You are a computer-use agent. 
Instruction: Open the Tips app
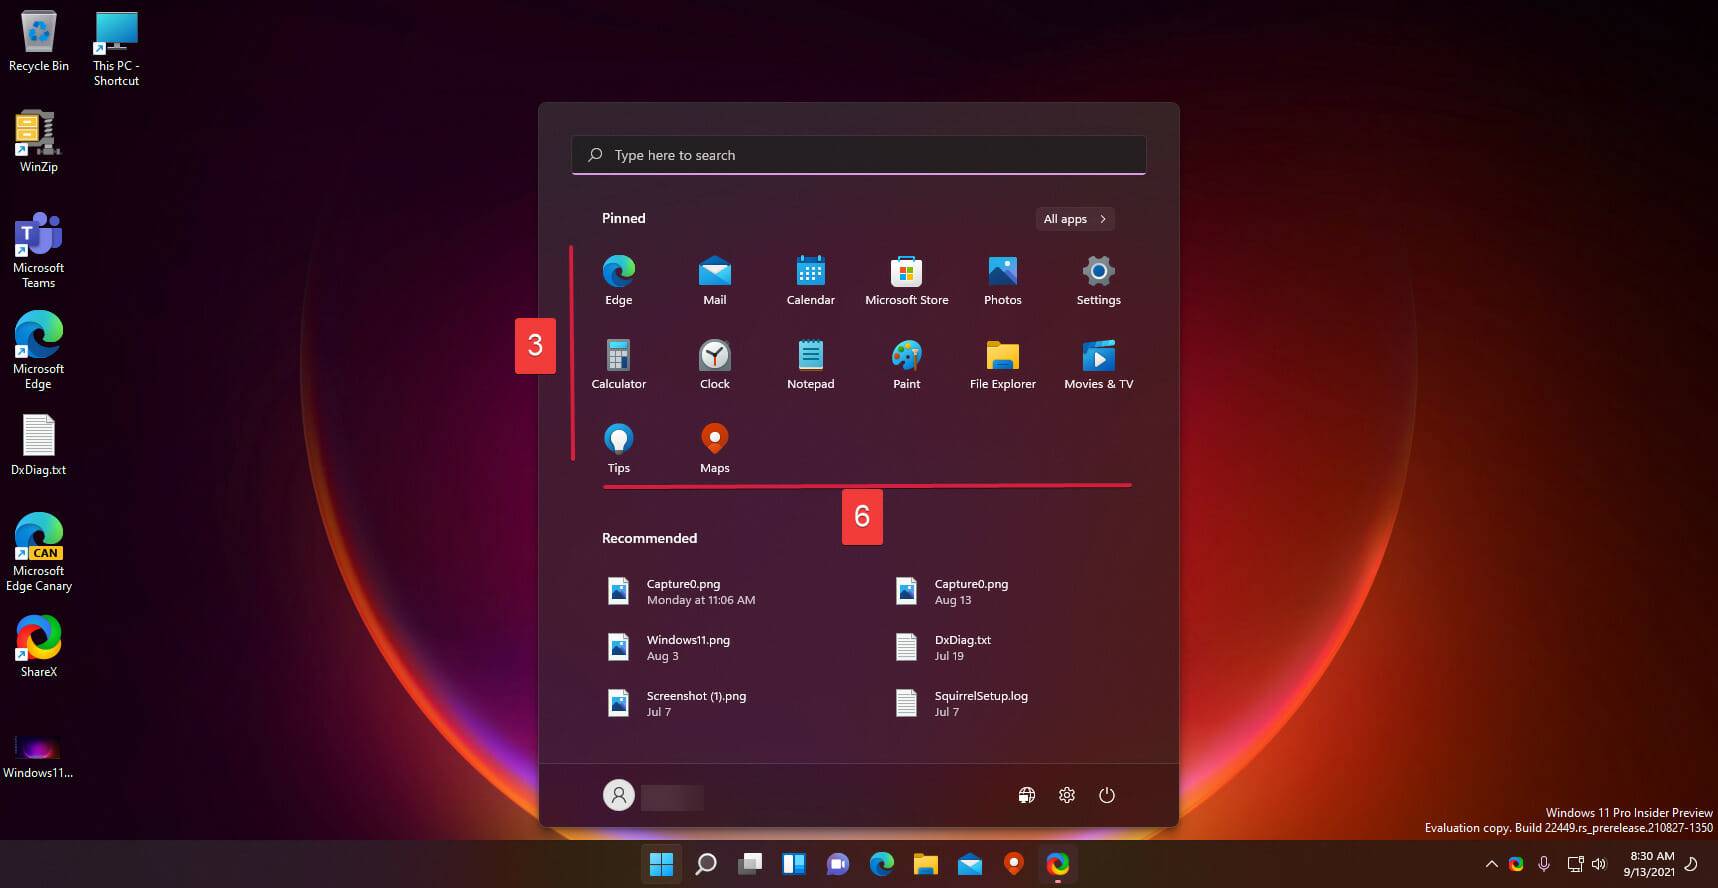point(618,448)
